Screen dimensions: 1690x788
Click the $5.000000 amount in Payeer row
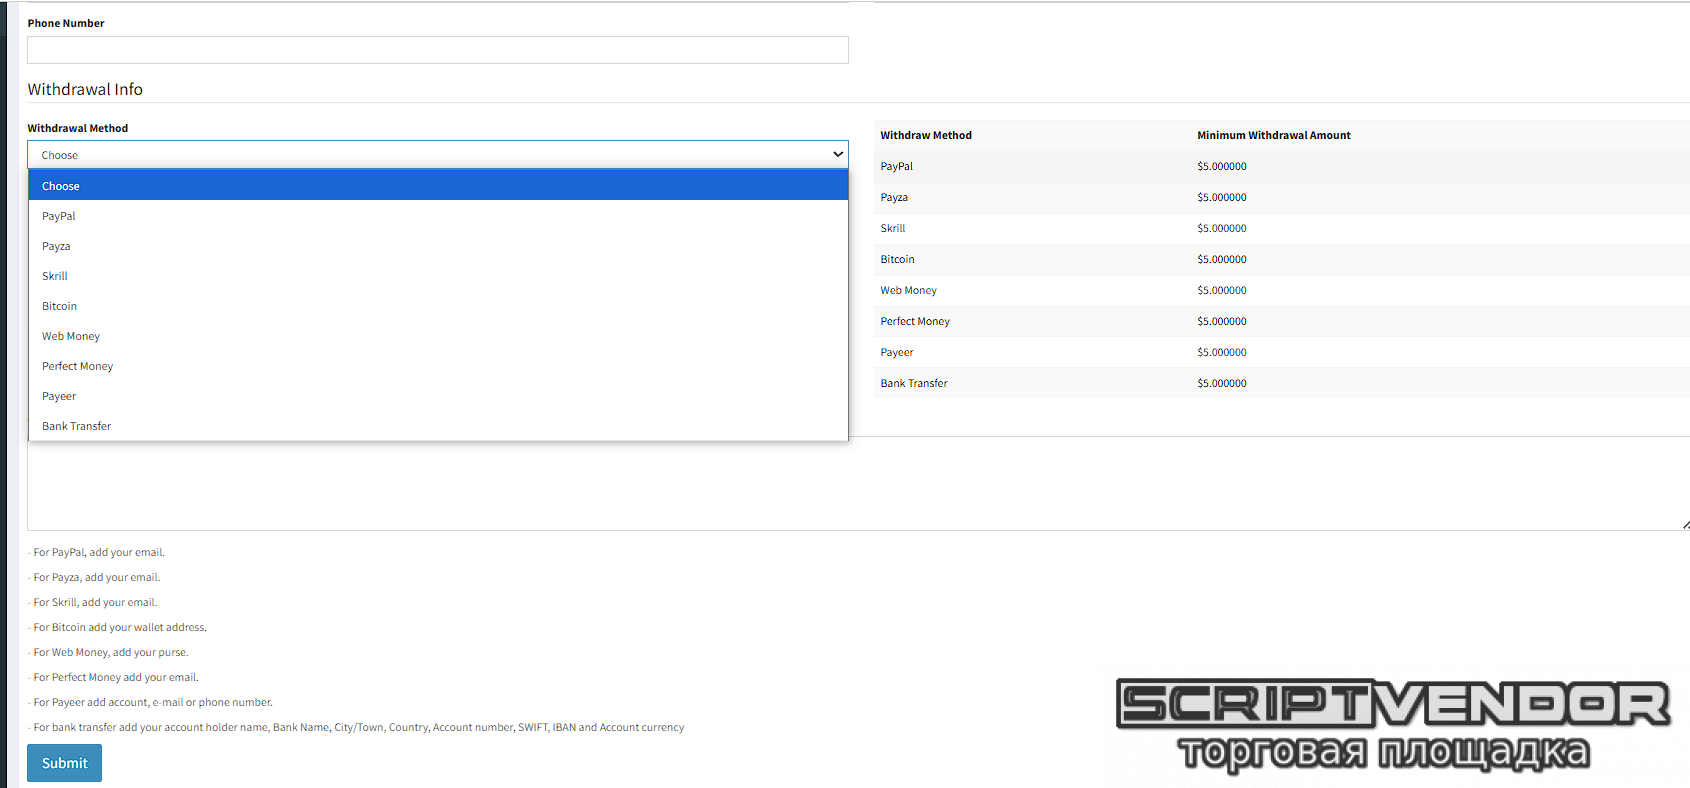(x=1221, y=352)
